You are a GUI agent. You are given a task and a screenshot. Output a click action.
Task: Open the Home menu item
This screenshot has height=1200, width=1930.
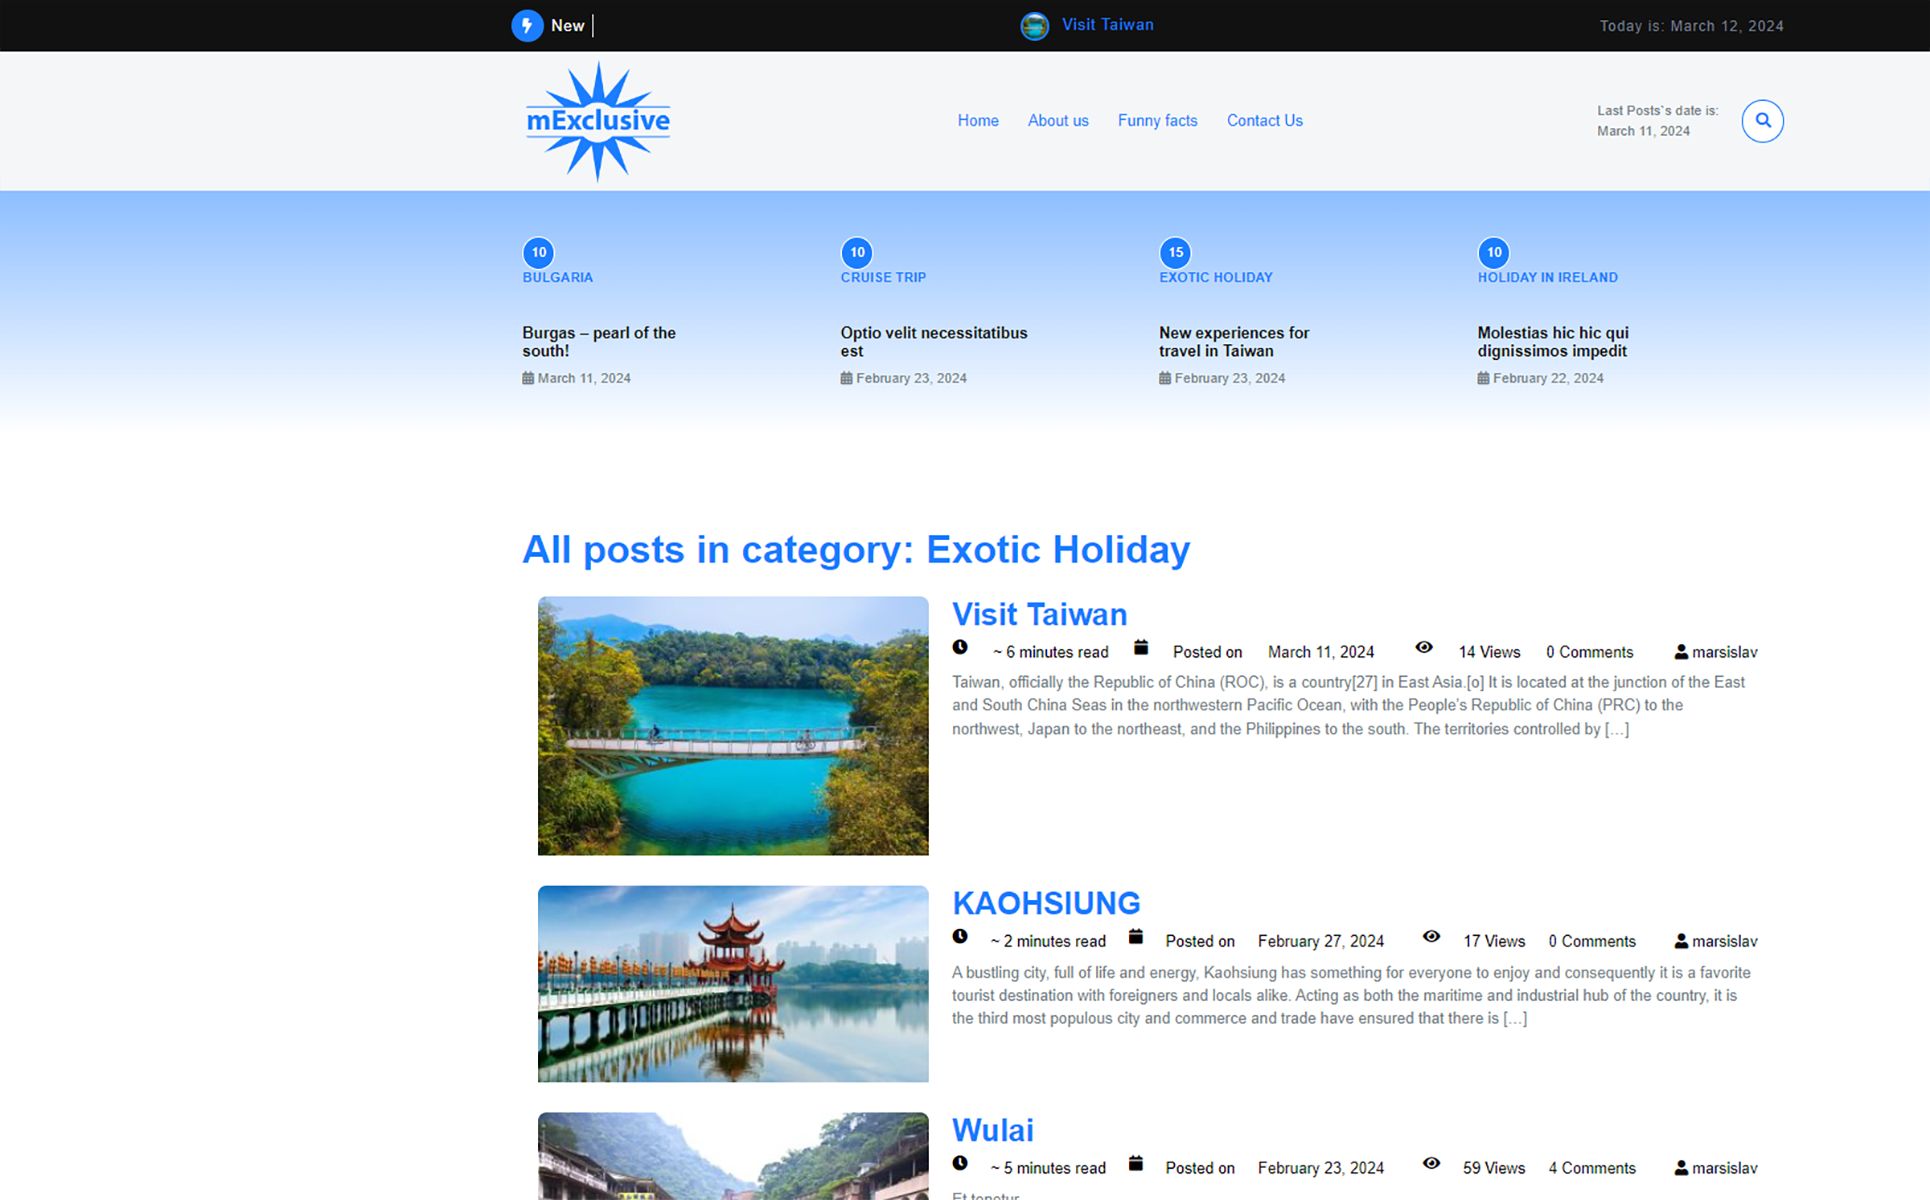(x=978, y=121)
